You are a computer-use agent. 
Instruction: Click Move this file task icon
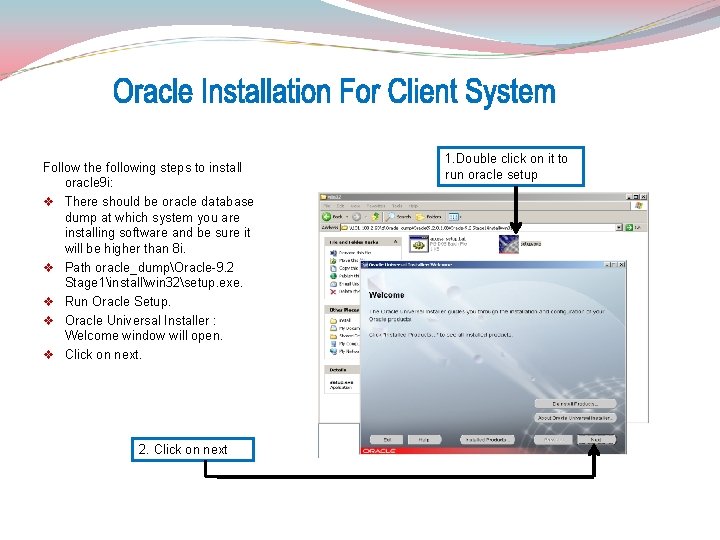pos(333,260)
